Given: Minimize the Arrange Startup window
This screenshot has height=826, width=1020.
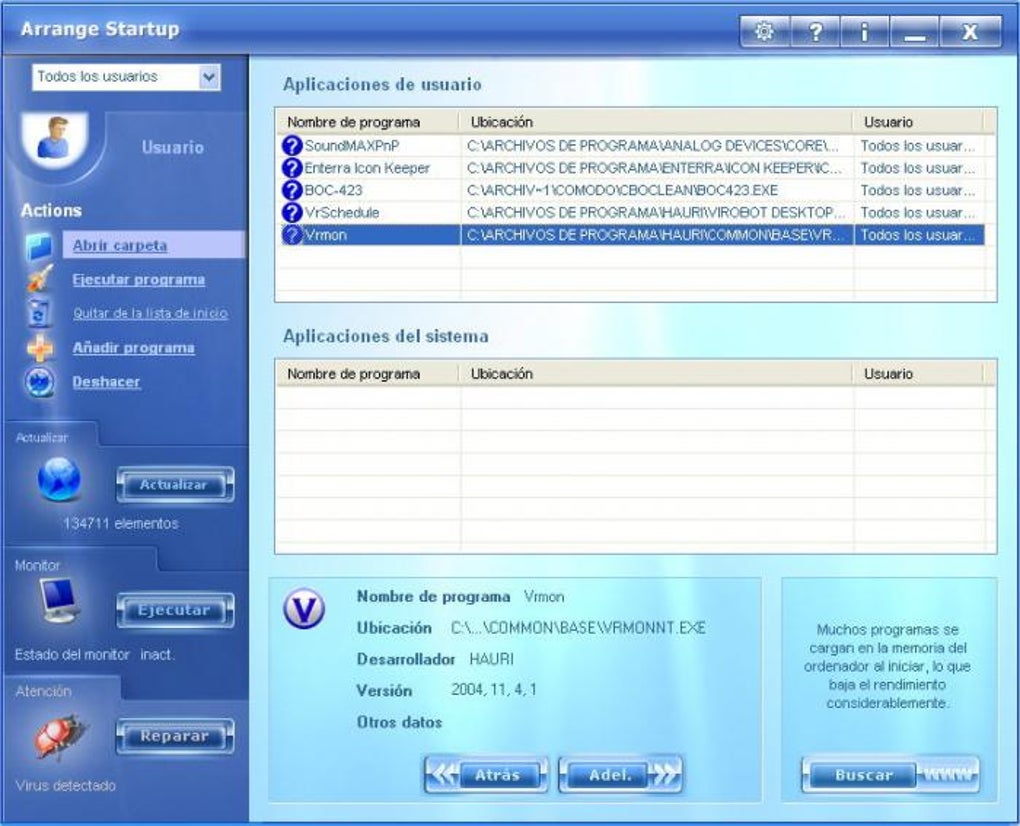Looking at the screenshot, I should tap(914, 31).
